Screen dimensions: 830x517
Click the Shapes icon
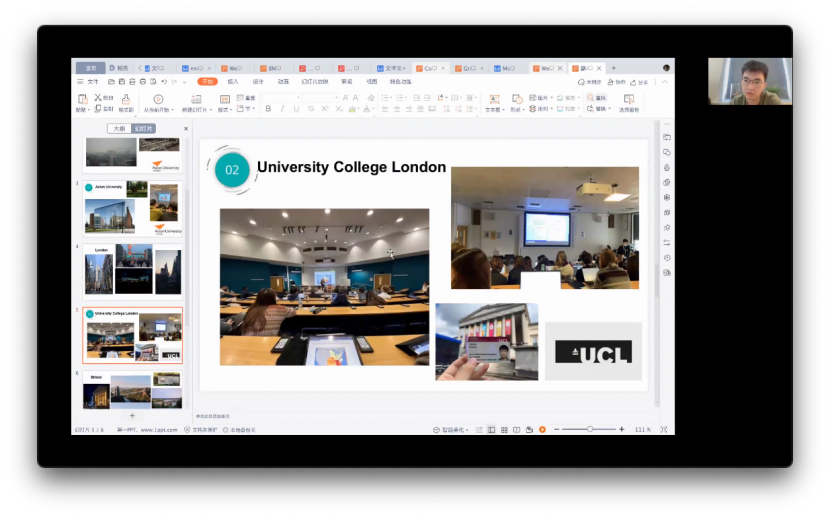click(x=517, y=99)
